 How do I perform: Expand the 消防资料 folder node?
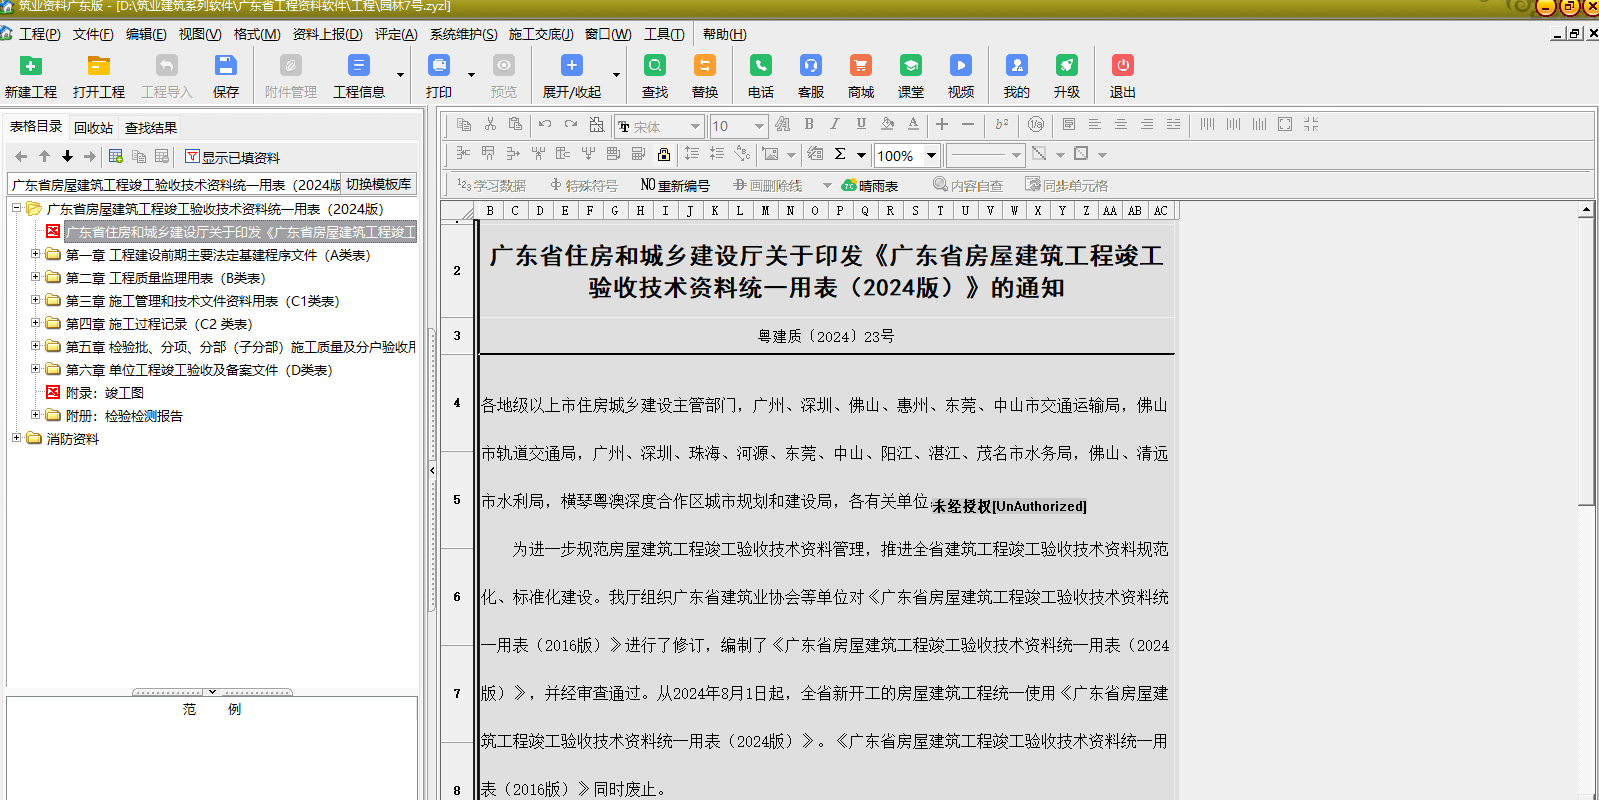pos(17,438)
